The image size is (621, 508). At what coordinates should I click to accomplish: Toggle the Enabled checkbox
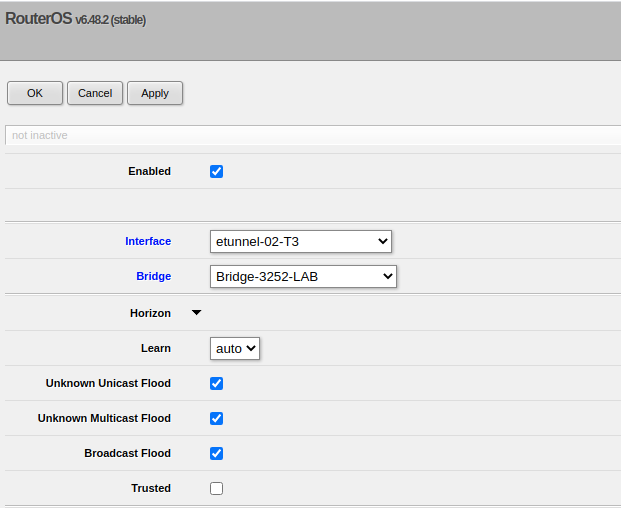pyautogui.click(x=216, y=171)
